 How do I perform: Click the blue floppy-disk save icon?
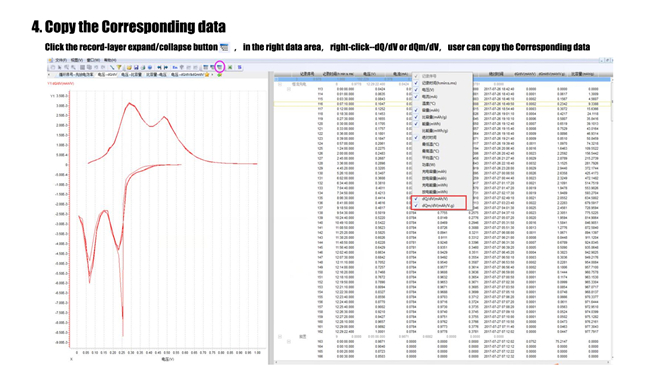tap(136, 67)
